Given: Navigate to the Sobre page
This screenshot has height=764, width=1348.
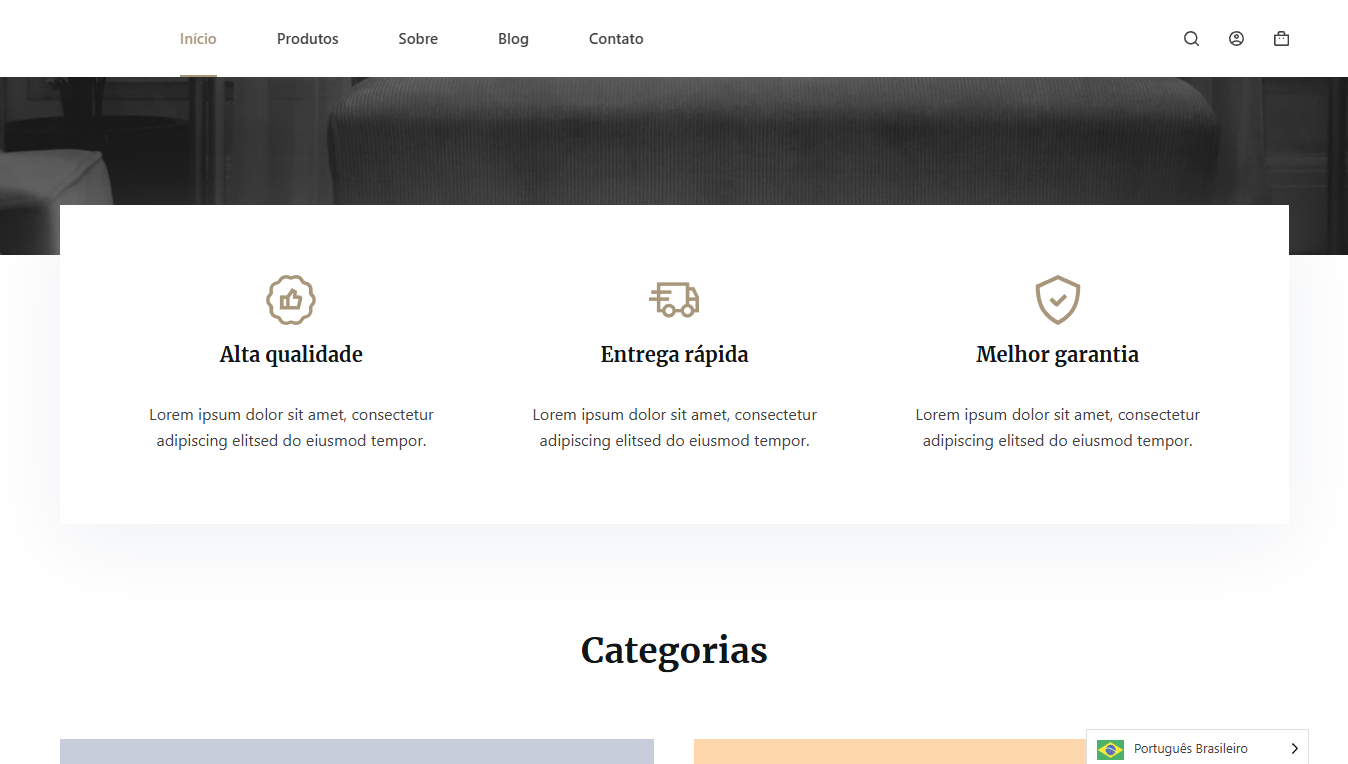Looking at the screenshot, I should point(418,39).
